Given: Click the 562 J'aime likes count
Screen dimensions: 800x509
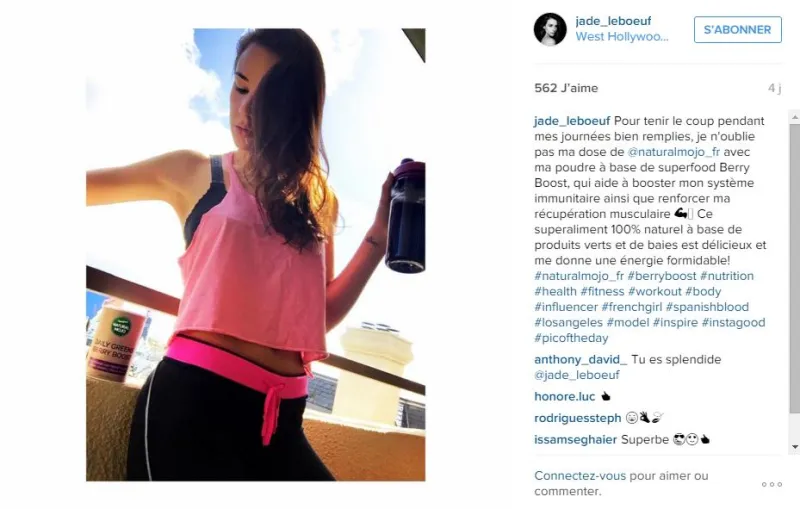Looking at the screenshot, I should [x=566, y=88].
